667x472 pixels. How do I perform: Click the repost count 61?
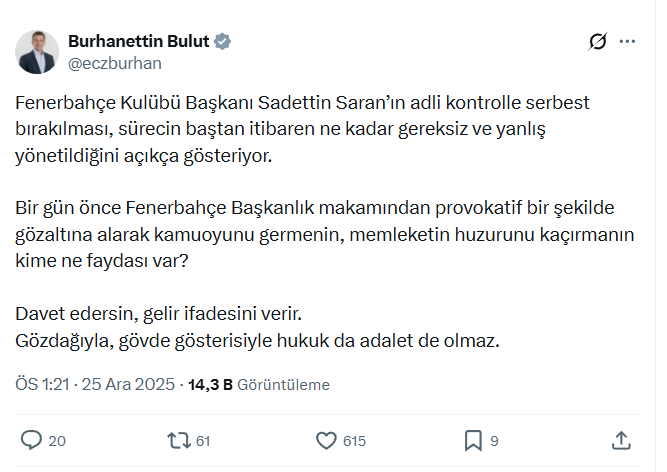pyautogui.click(x=204, y=441)
